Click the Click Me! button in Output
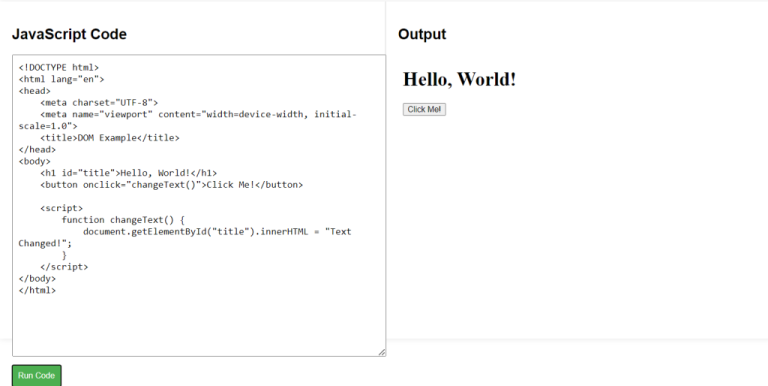 424,109
